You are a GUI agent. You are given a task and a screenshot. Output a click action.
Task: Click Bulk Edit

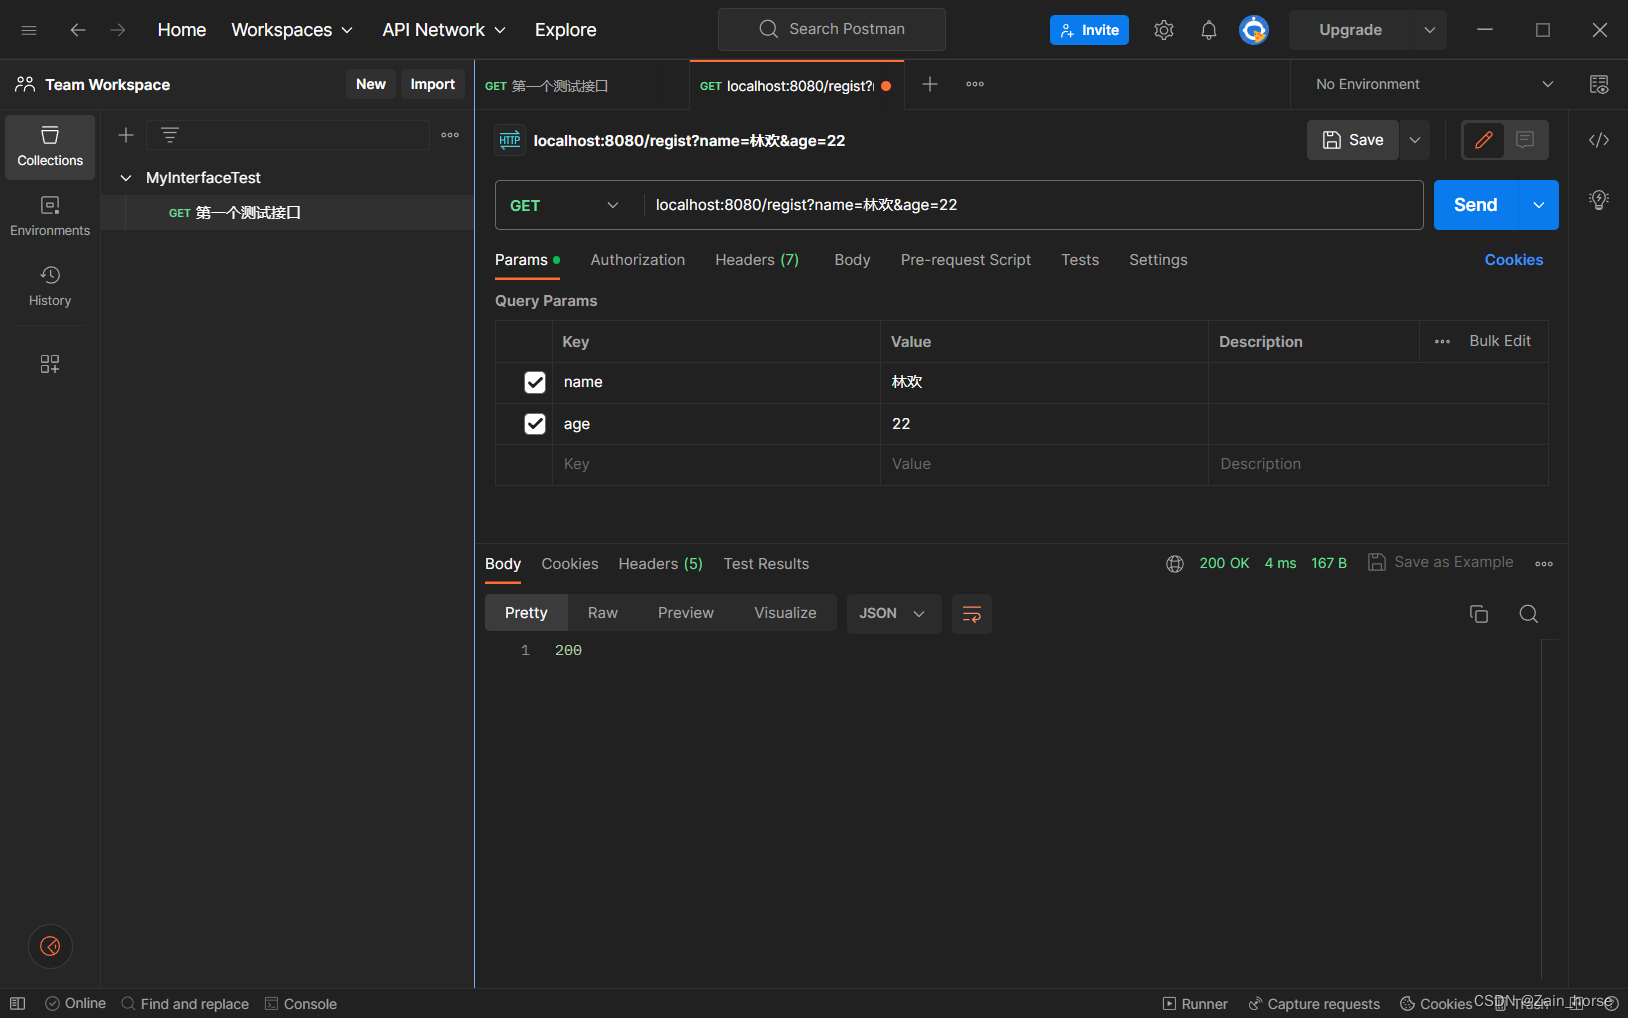[x=1500, y=341]
